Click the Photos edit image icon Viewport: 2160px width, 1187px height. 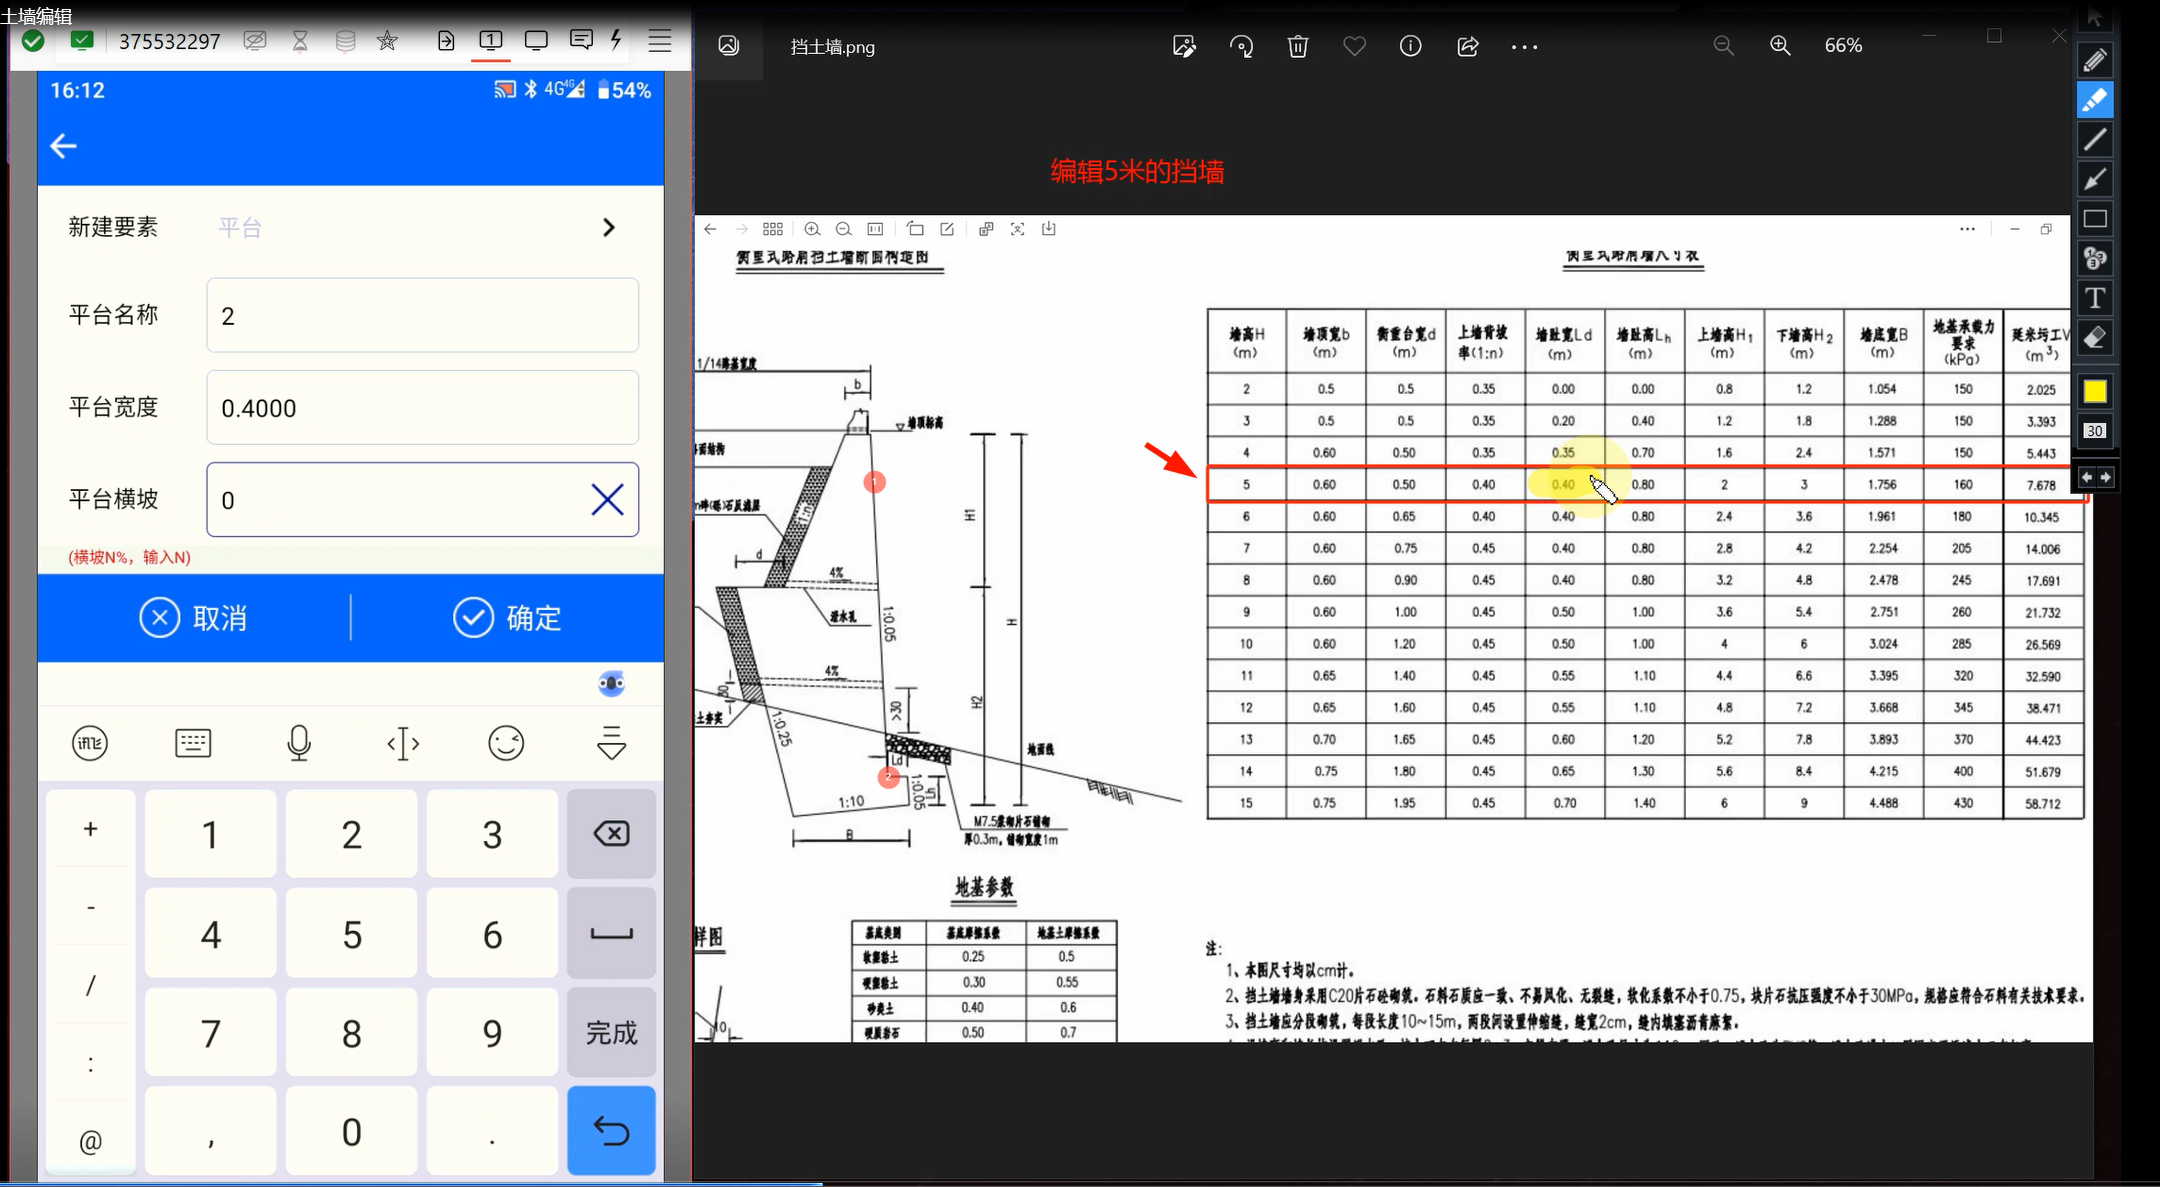(x=1184, y=46)
